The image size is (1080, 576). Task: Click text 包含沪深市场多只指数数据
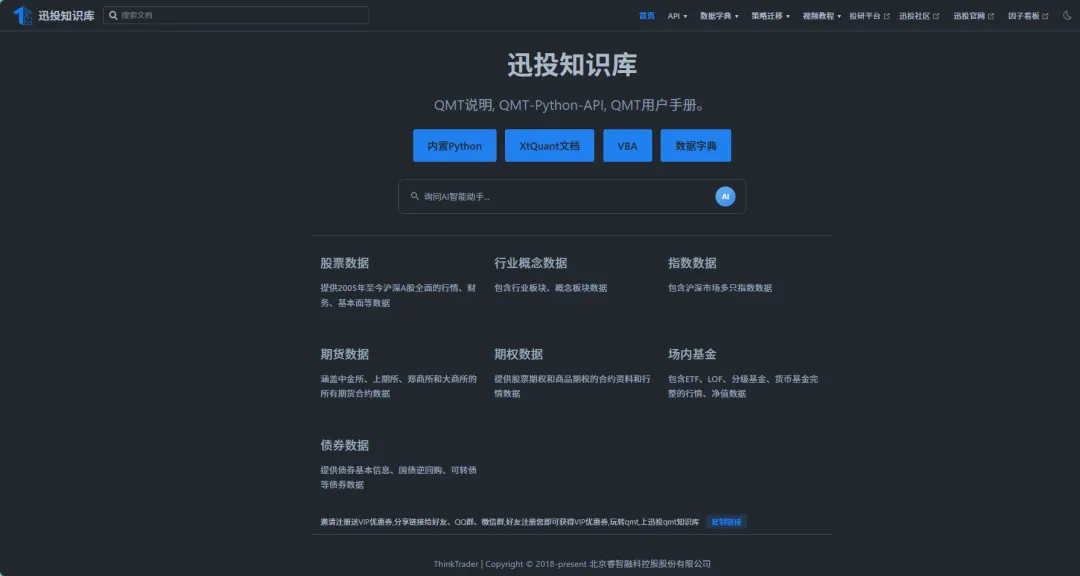click(720, 288)
